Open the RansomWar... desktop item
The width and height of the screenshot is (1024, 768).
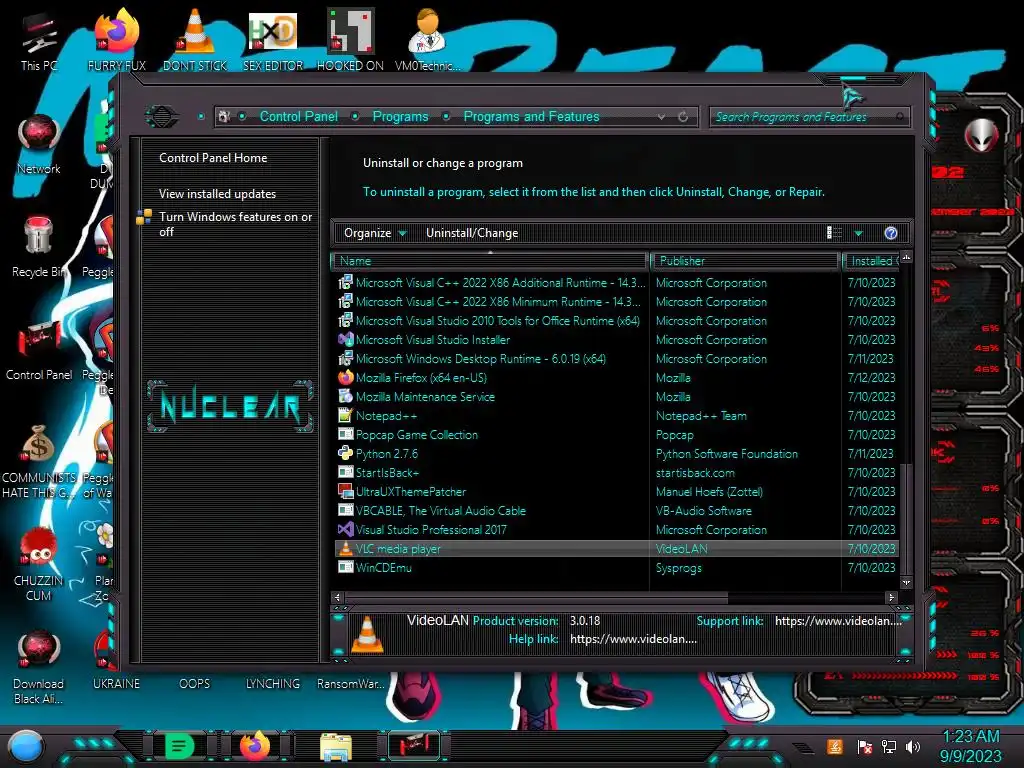(x=351, y=684)
